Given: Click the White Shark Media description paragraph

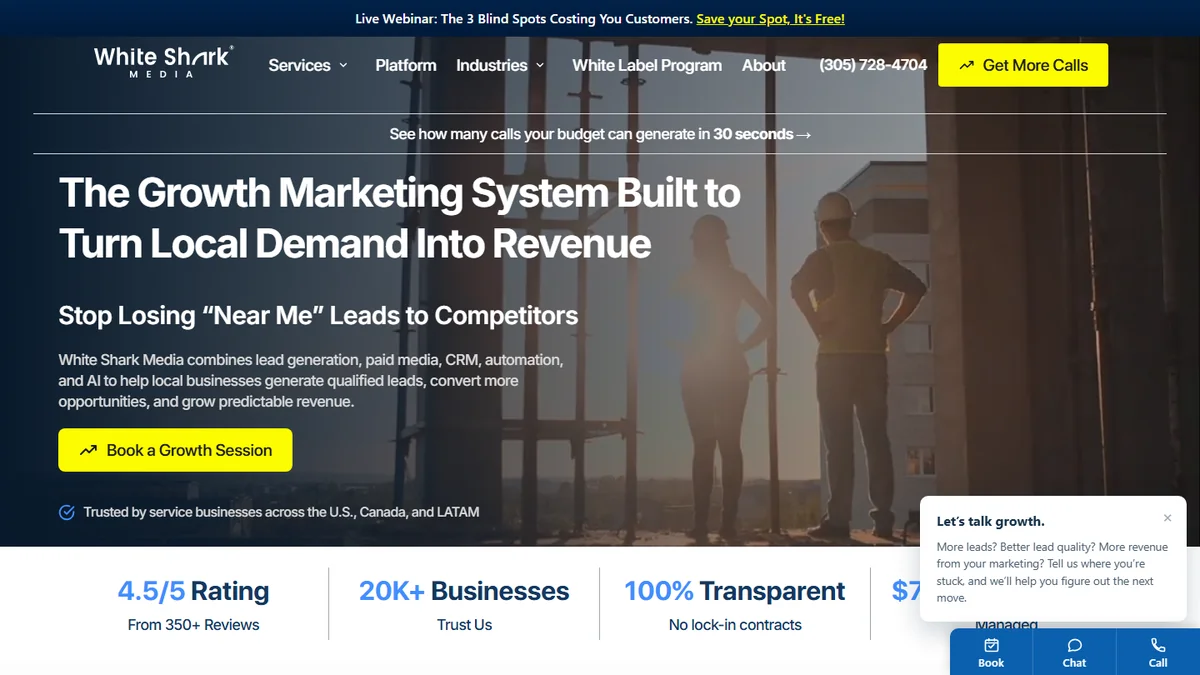Looking at the screenshot, I should tap(311, 380).
